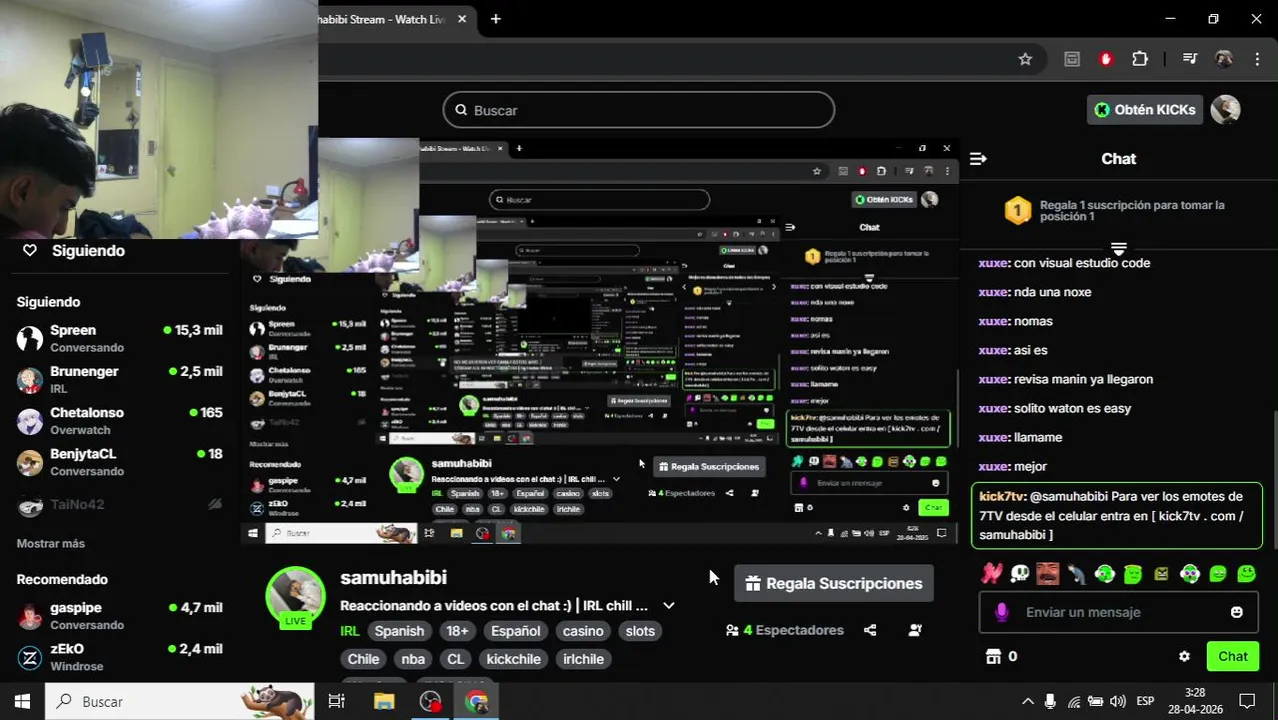Click the 4 Espectadores viewer count

(x=785, y=630)
